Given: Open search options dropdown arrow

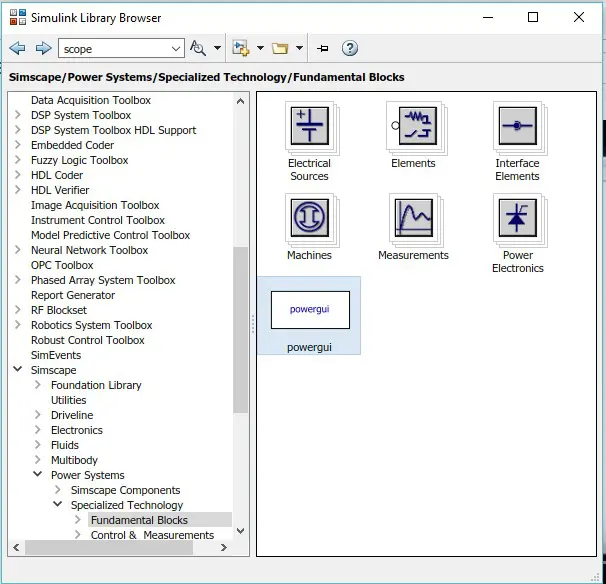Looking at the screenshot, I should pos(218,48).
